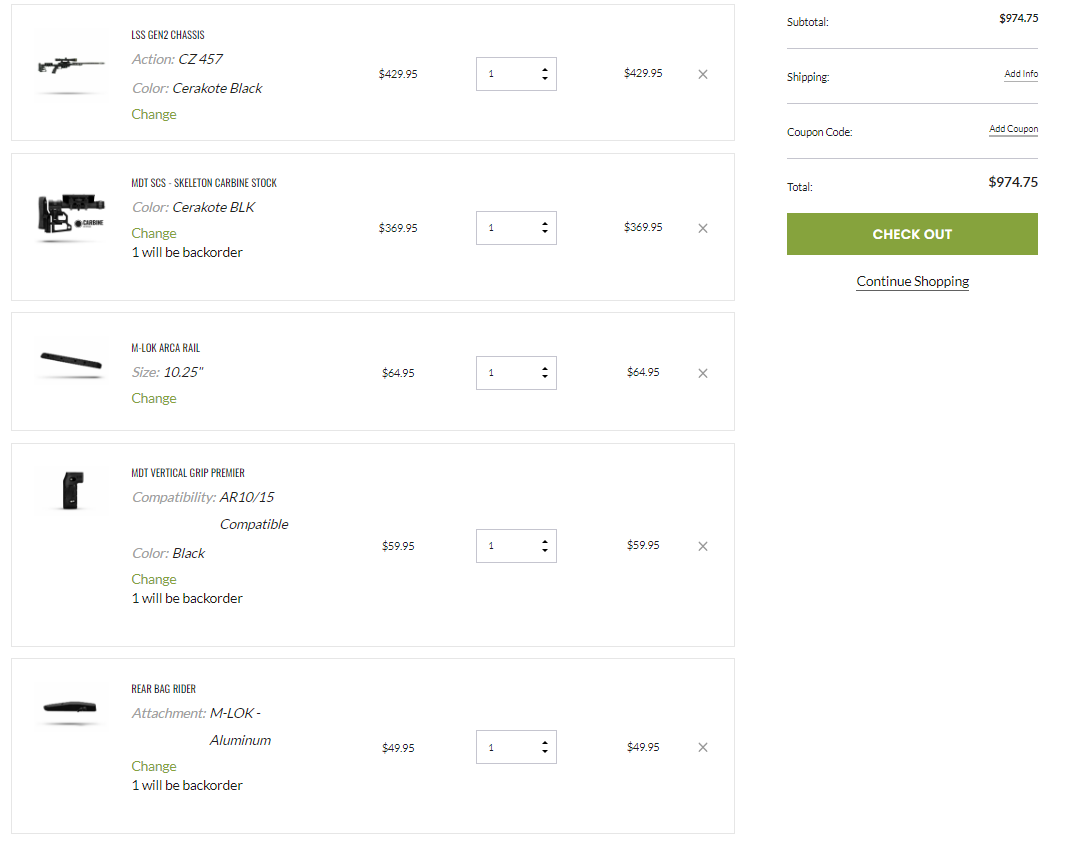Remove Rear Bag Rider from cart
The width and height of the screenshot is (1070, 845).
(702, 747)
